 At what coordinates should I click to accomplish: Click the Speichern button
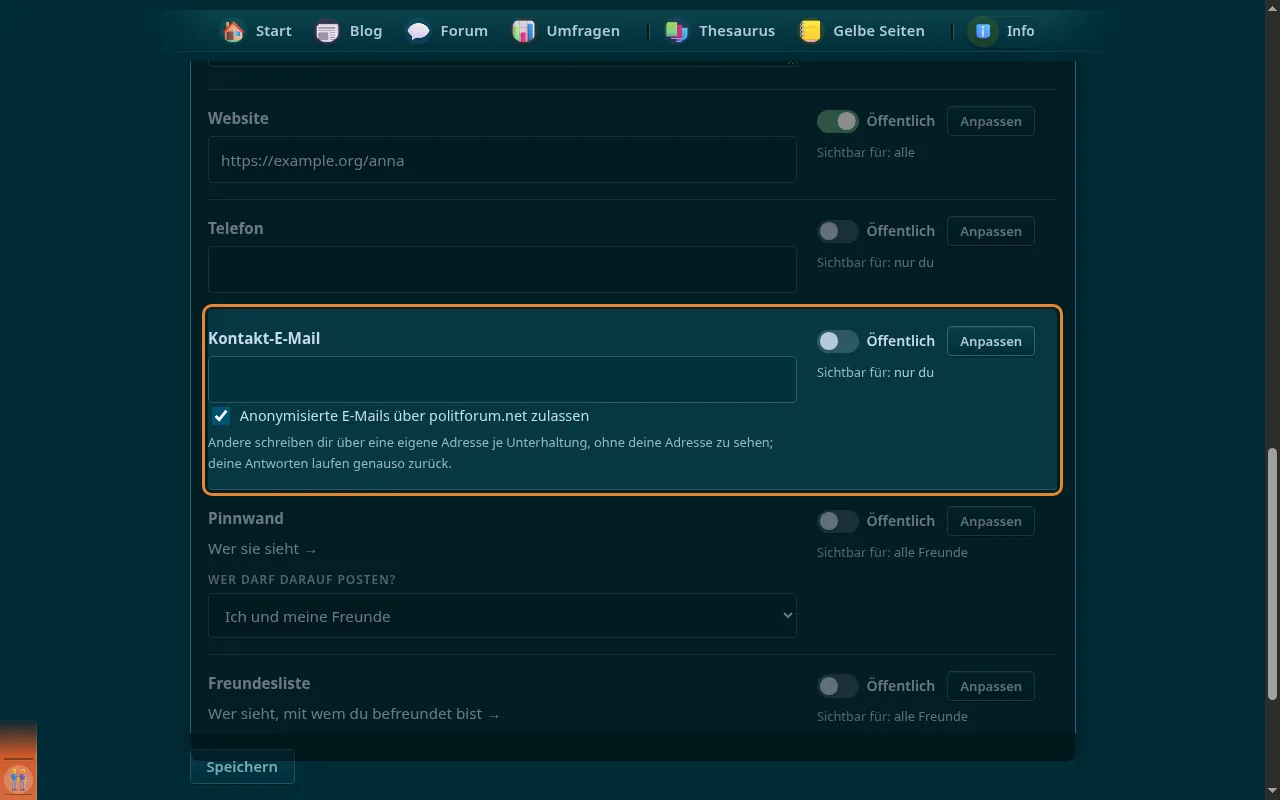point(242,767)
